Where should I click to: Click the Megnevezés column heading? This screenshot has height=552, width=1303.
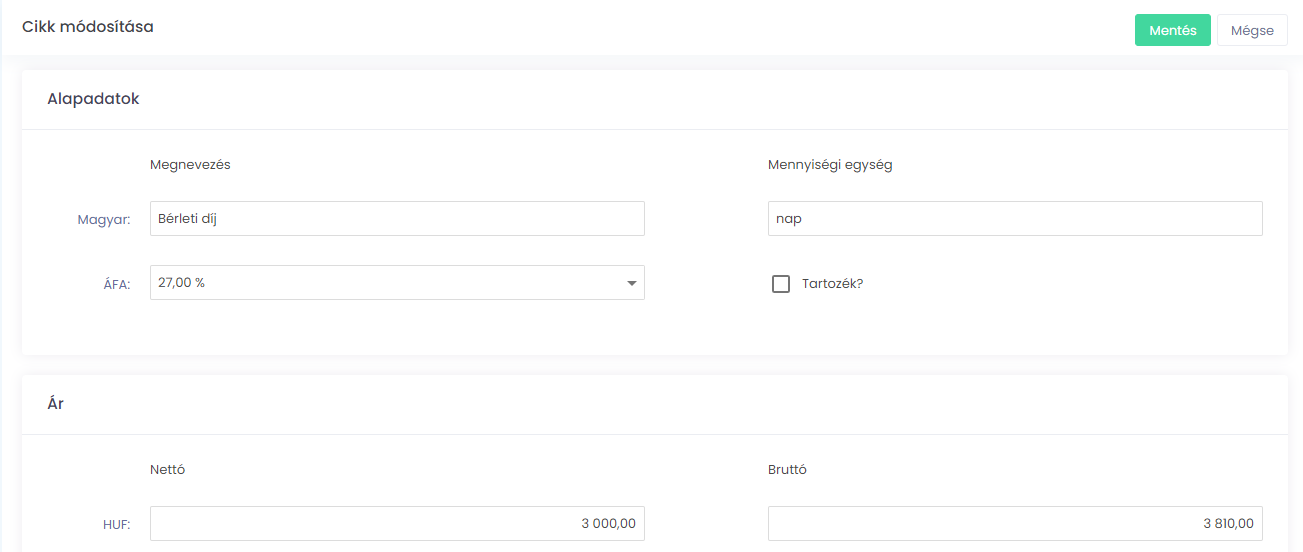tap(190, 165)
